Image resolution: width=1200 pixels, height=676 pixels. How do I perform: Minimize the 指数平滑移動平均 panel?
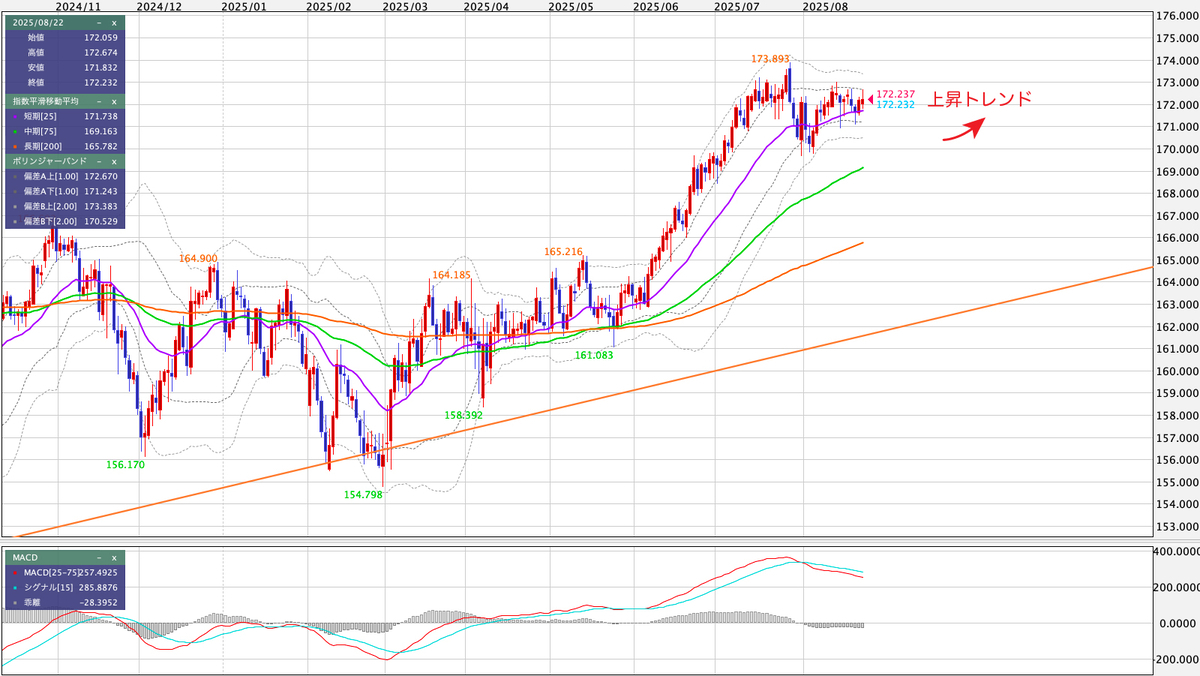(100, 102)
